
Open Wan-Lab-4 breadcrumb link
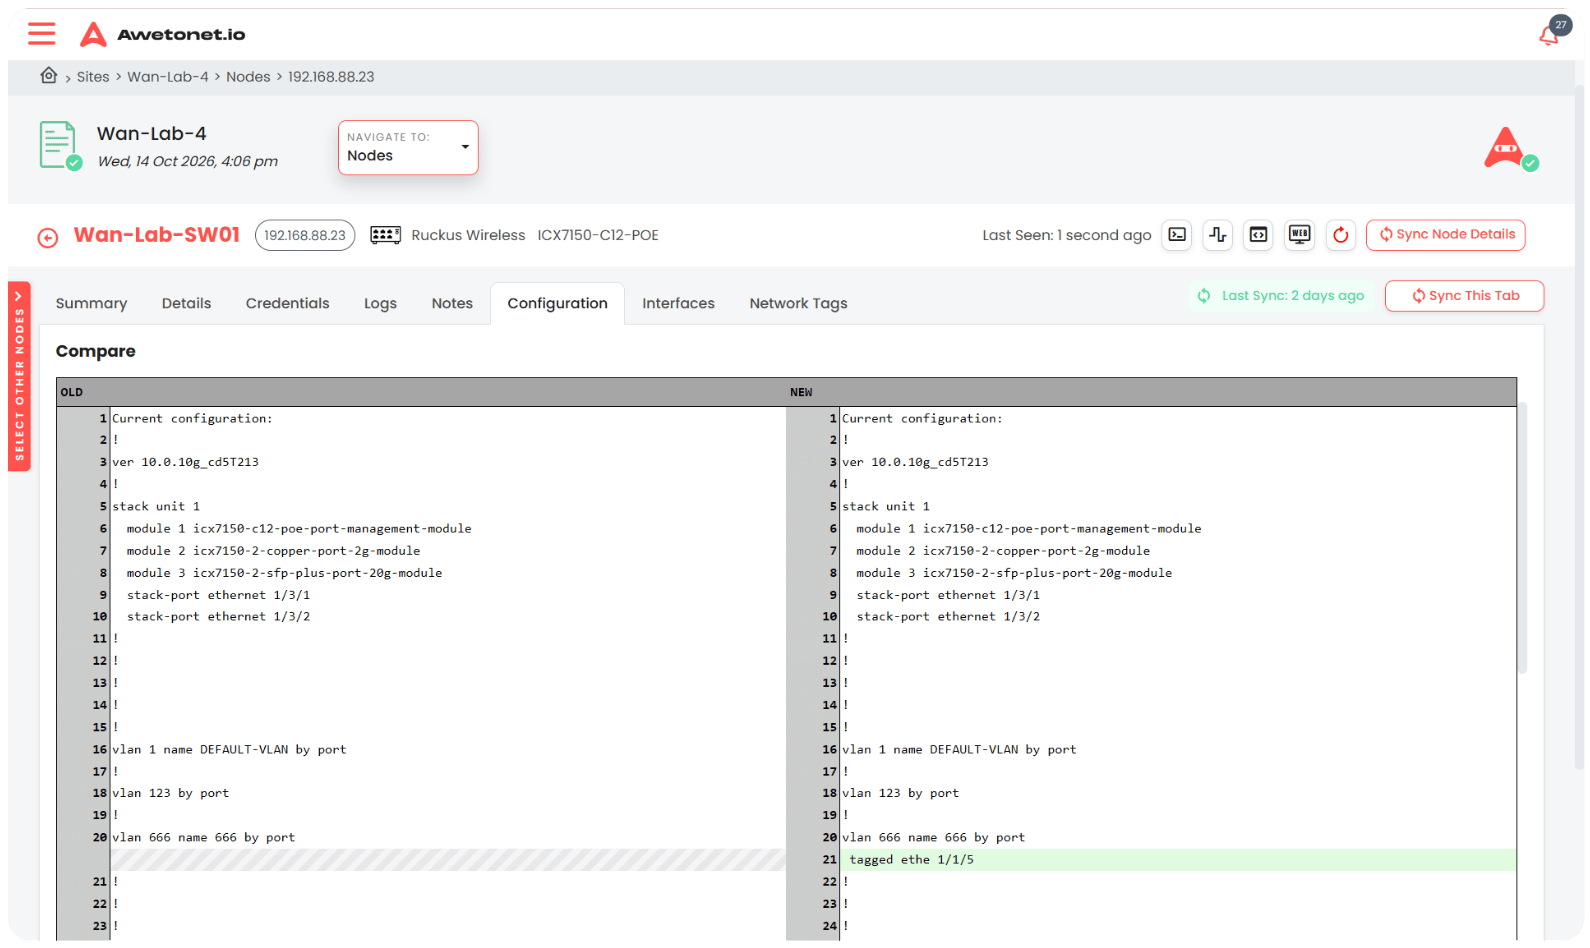168,77
